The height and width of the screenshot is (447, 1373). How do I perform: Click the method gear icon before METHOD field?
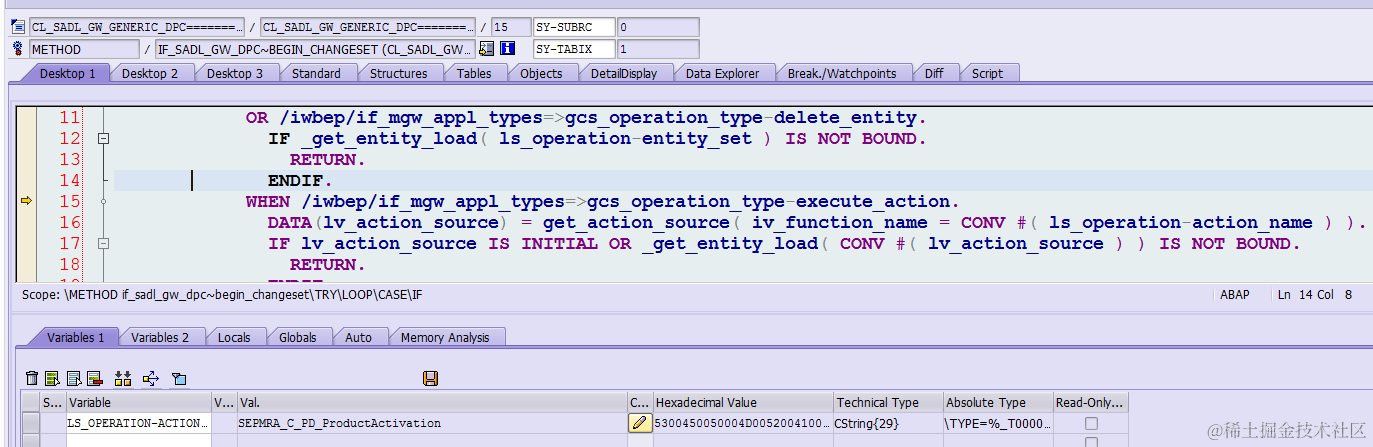pyautogui.click(x=16, y=48)
